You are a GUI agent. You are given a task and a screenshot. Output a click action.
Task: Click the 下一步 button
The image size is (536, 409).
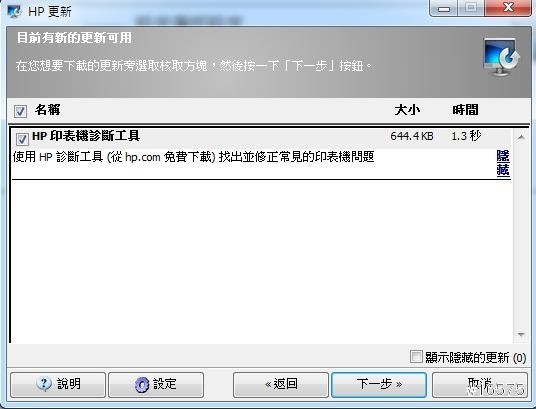pyautogui.click(x=379, y=384)
